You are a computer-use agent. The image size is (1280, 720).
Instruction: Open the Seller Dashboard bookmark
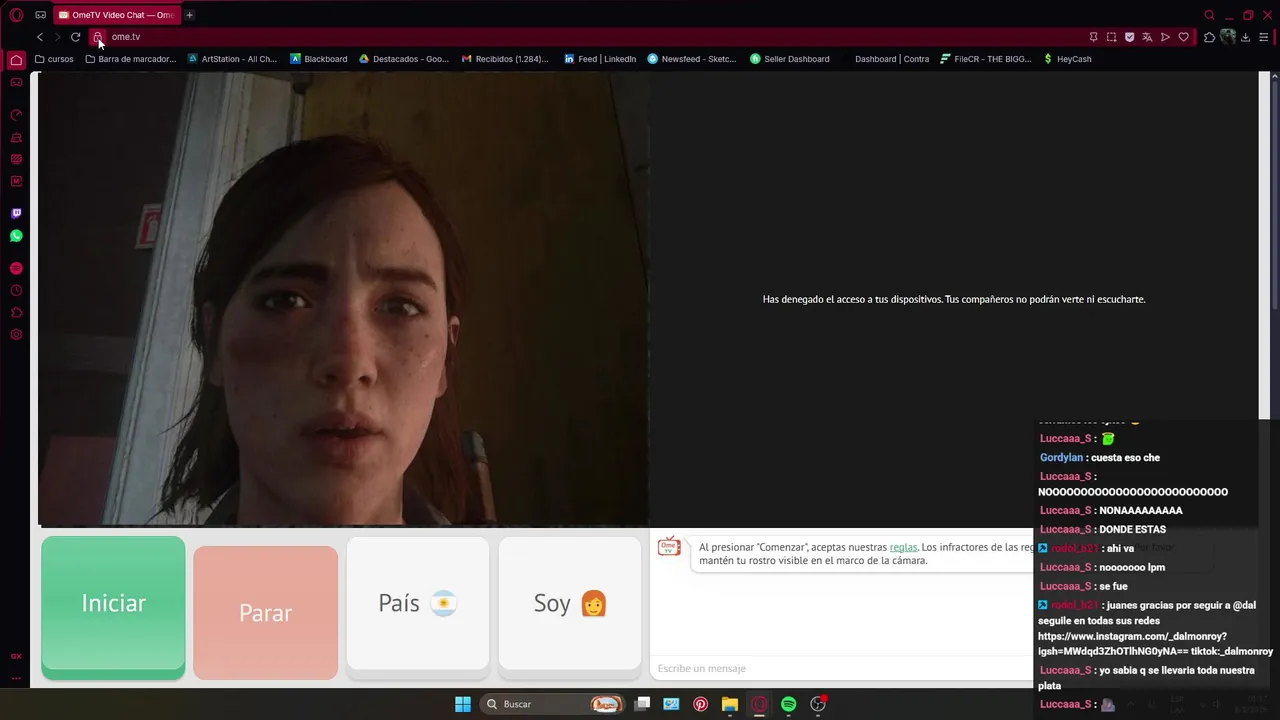(789, 59)
